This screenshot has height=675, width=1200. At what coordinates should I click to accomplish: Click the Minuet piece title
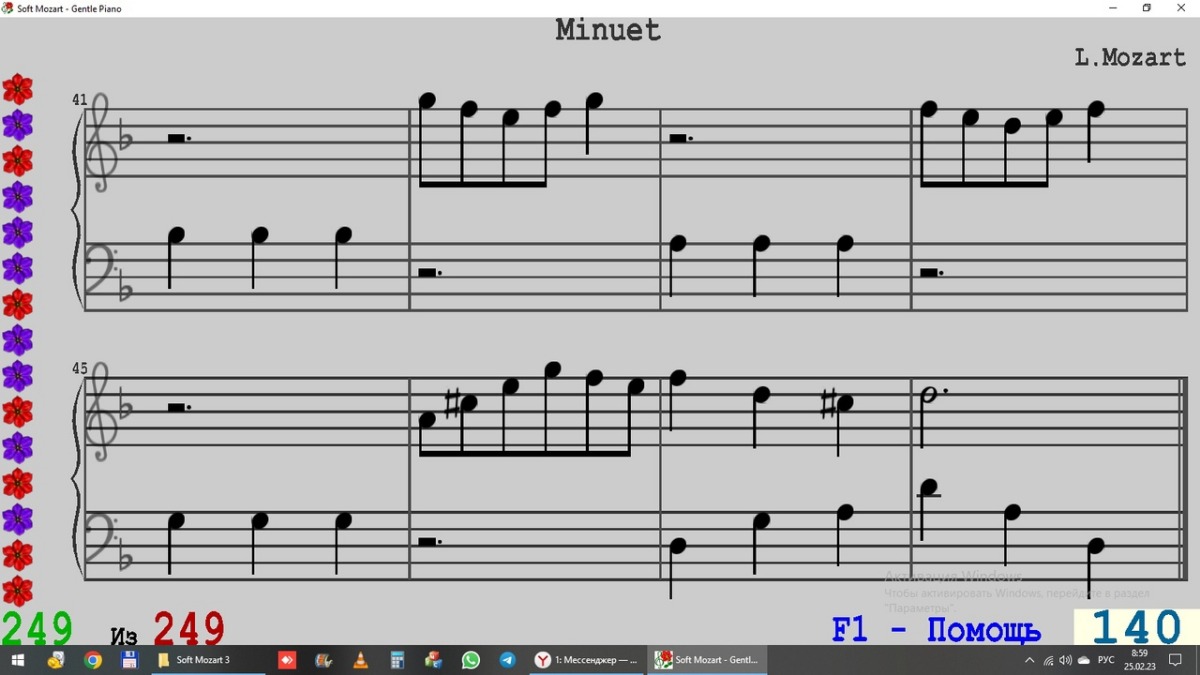[x=608, y=30]
